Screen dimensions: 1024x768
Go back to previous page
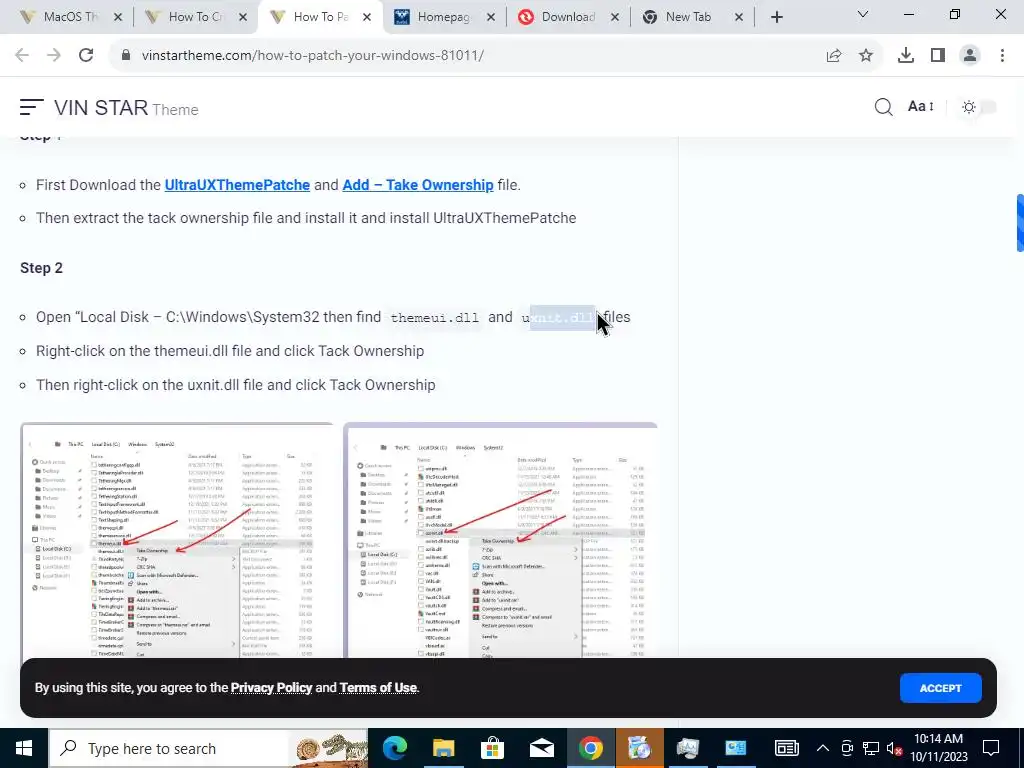click(22, 56)
